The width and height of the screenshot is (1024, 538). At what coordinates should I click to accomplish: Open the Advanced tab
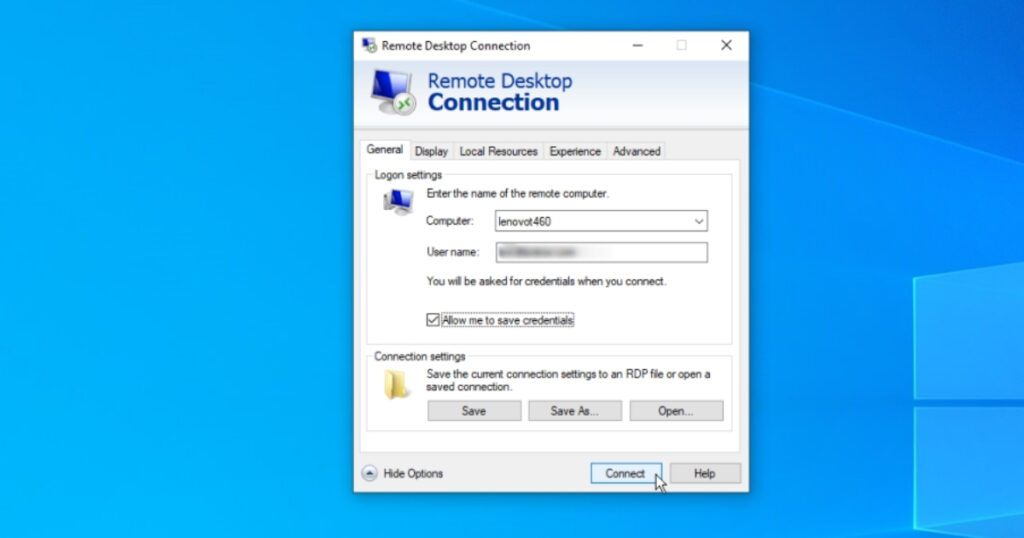pyautogui.click(x=637, y=151)
